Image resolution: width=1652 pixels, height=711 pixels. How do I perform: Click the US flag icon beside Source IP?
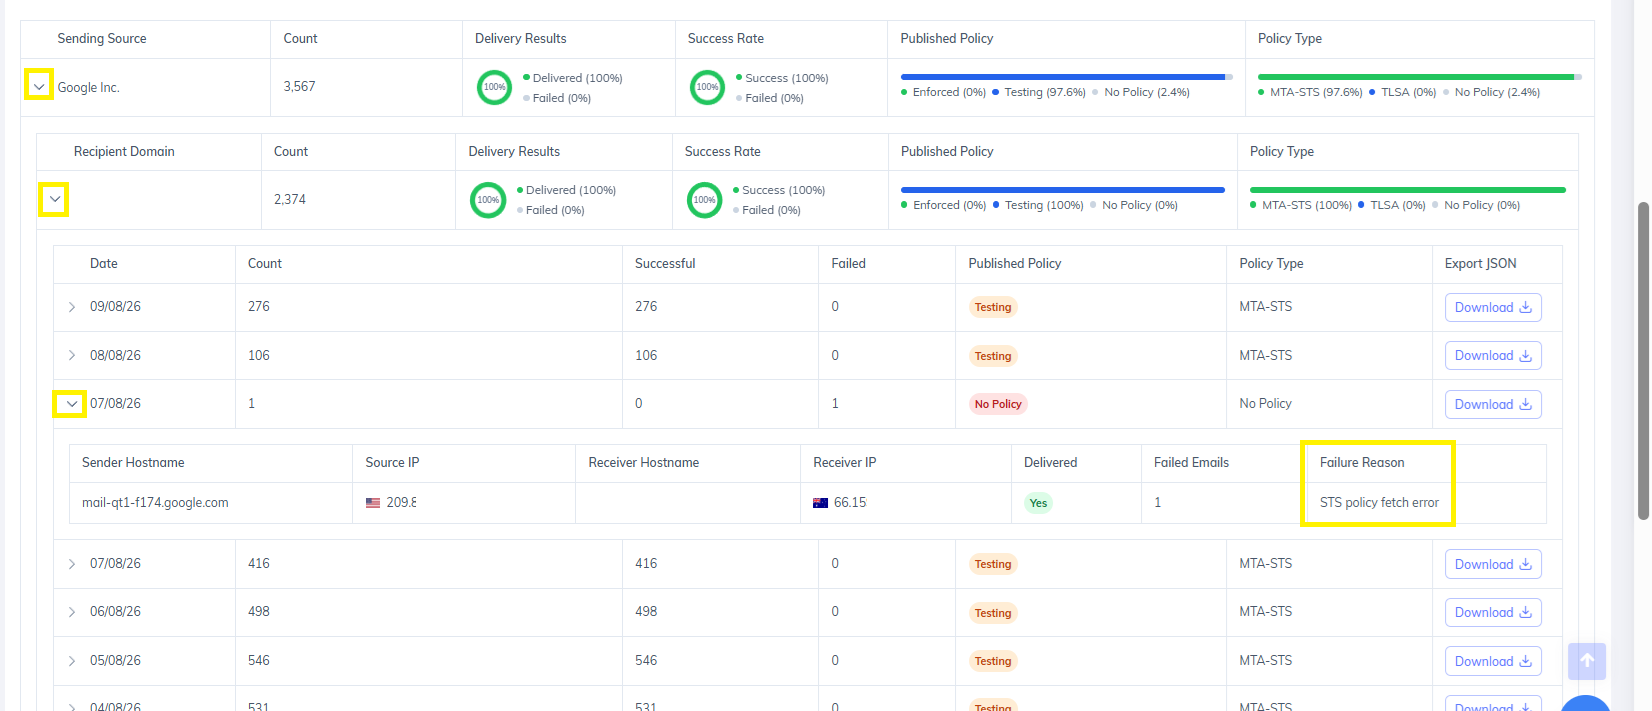click(373, 503)
